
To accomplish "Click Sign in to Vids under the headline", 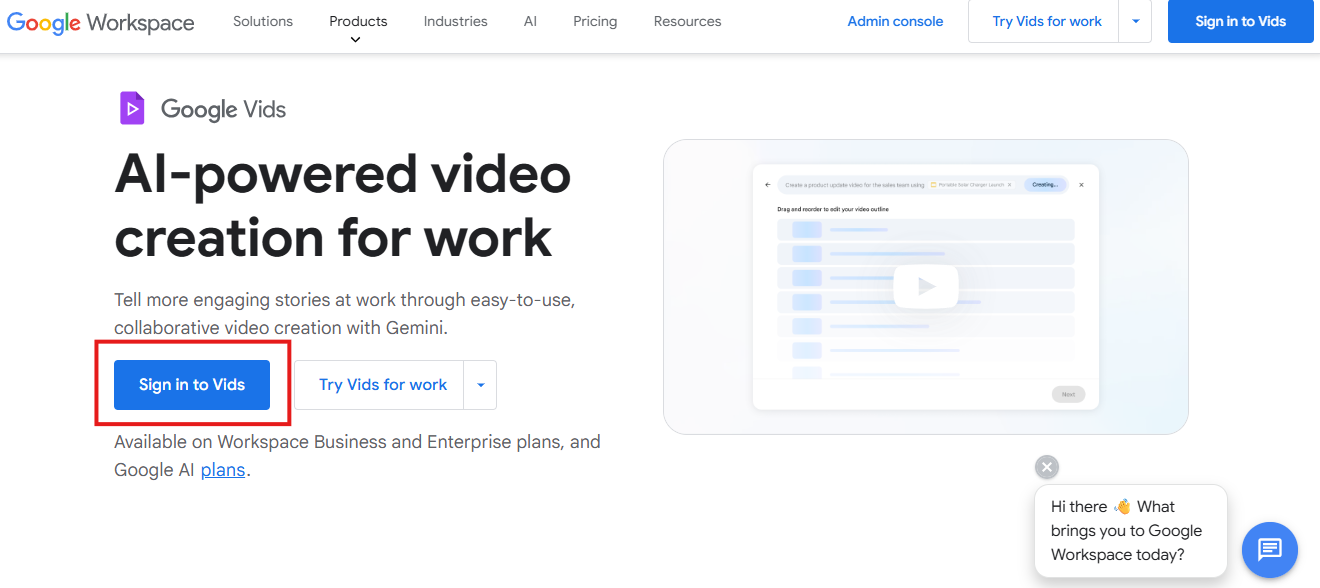I will pos(192,385).
